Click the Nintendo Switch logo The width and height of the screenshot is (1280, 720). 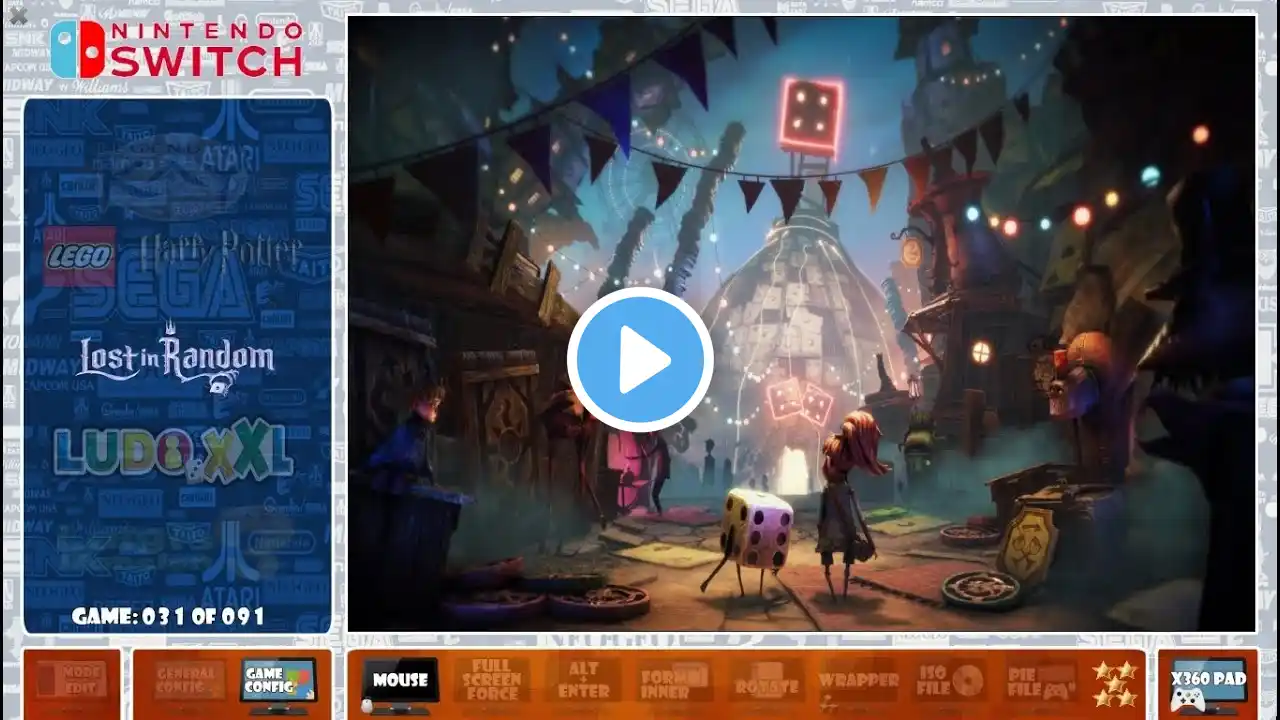177,49
